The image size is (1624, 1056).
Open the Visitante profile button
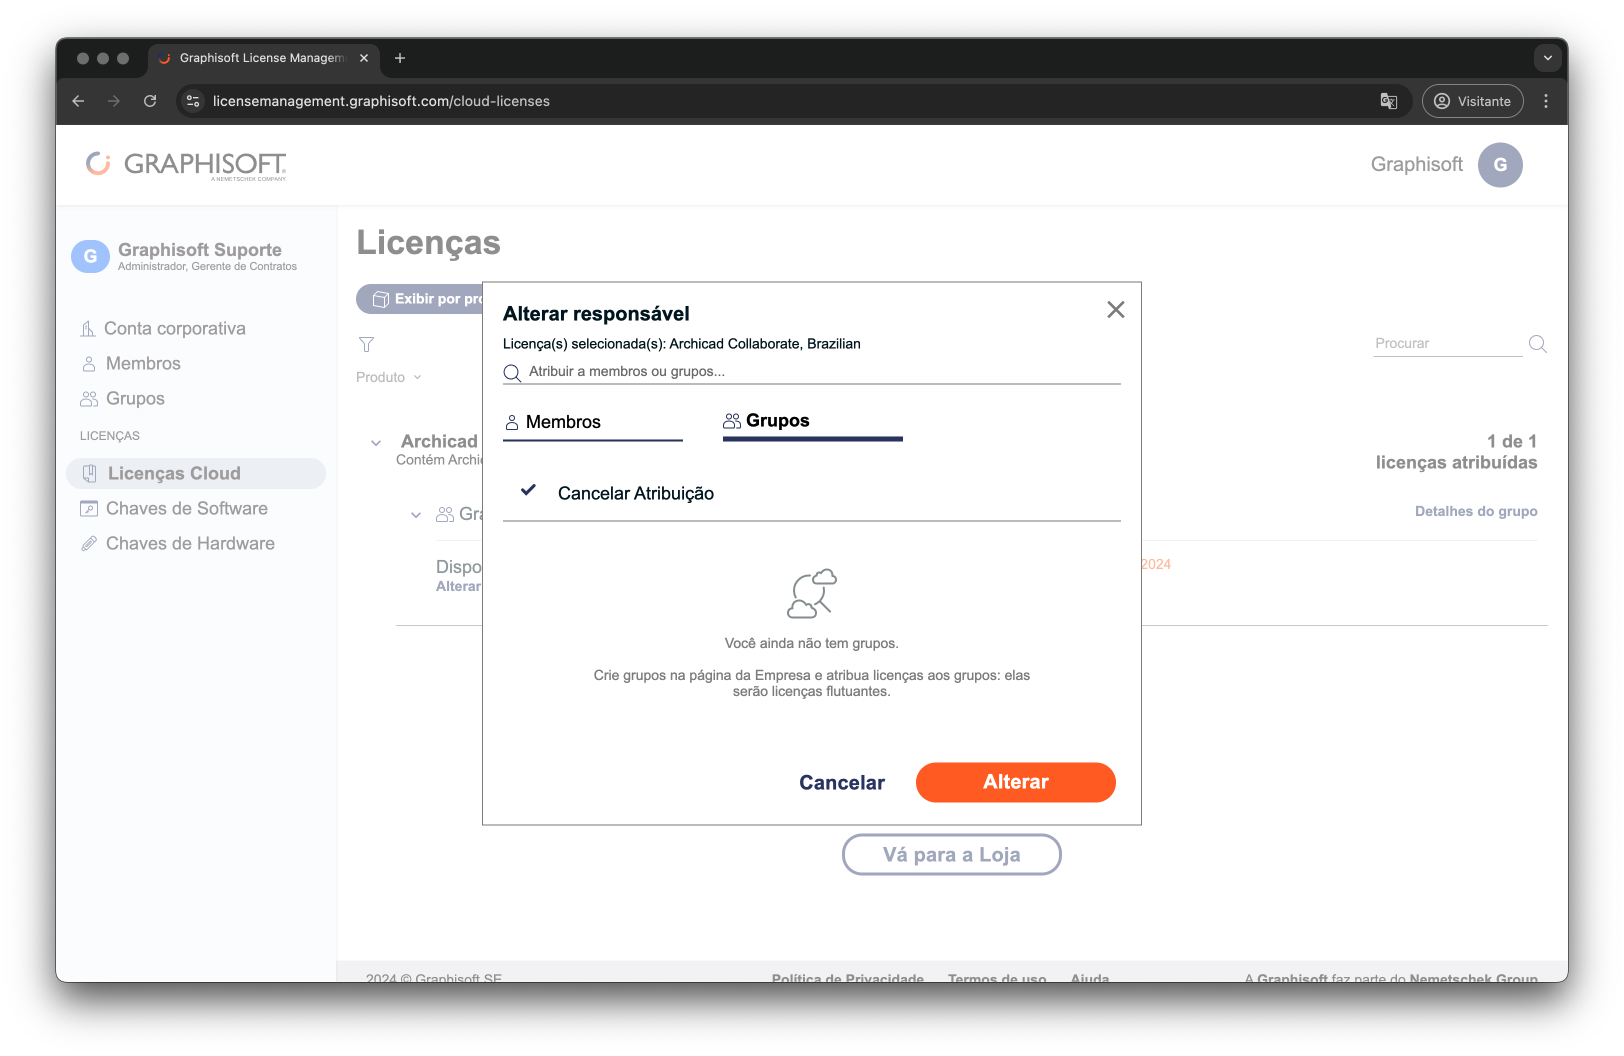tap(1473, 101)
